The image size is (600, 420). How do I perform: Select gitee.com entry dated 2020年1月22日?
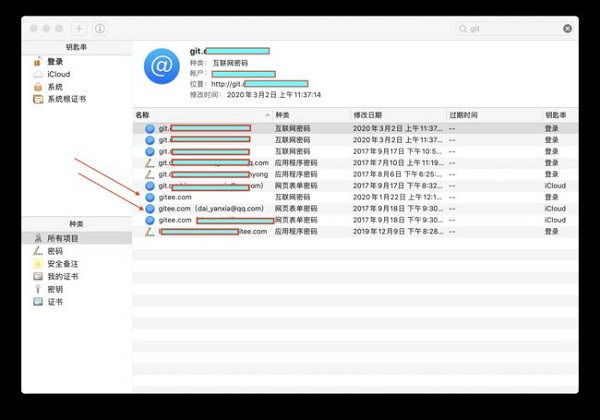pos(174,197)
